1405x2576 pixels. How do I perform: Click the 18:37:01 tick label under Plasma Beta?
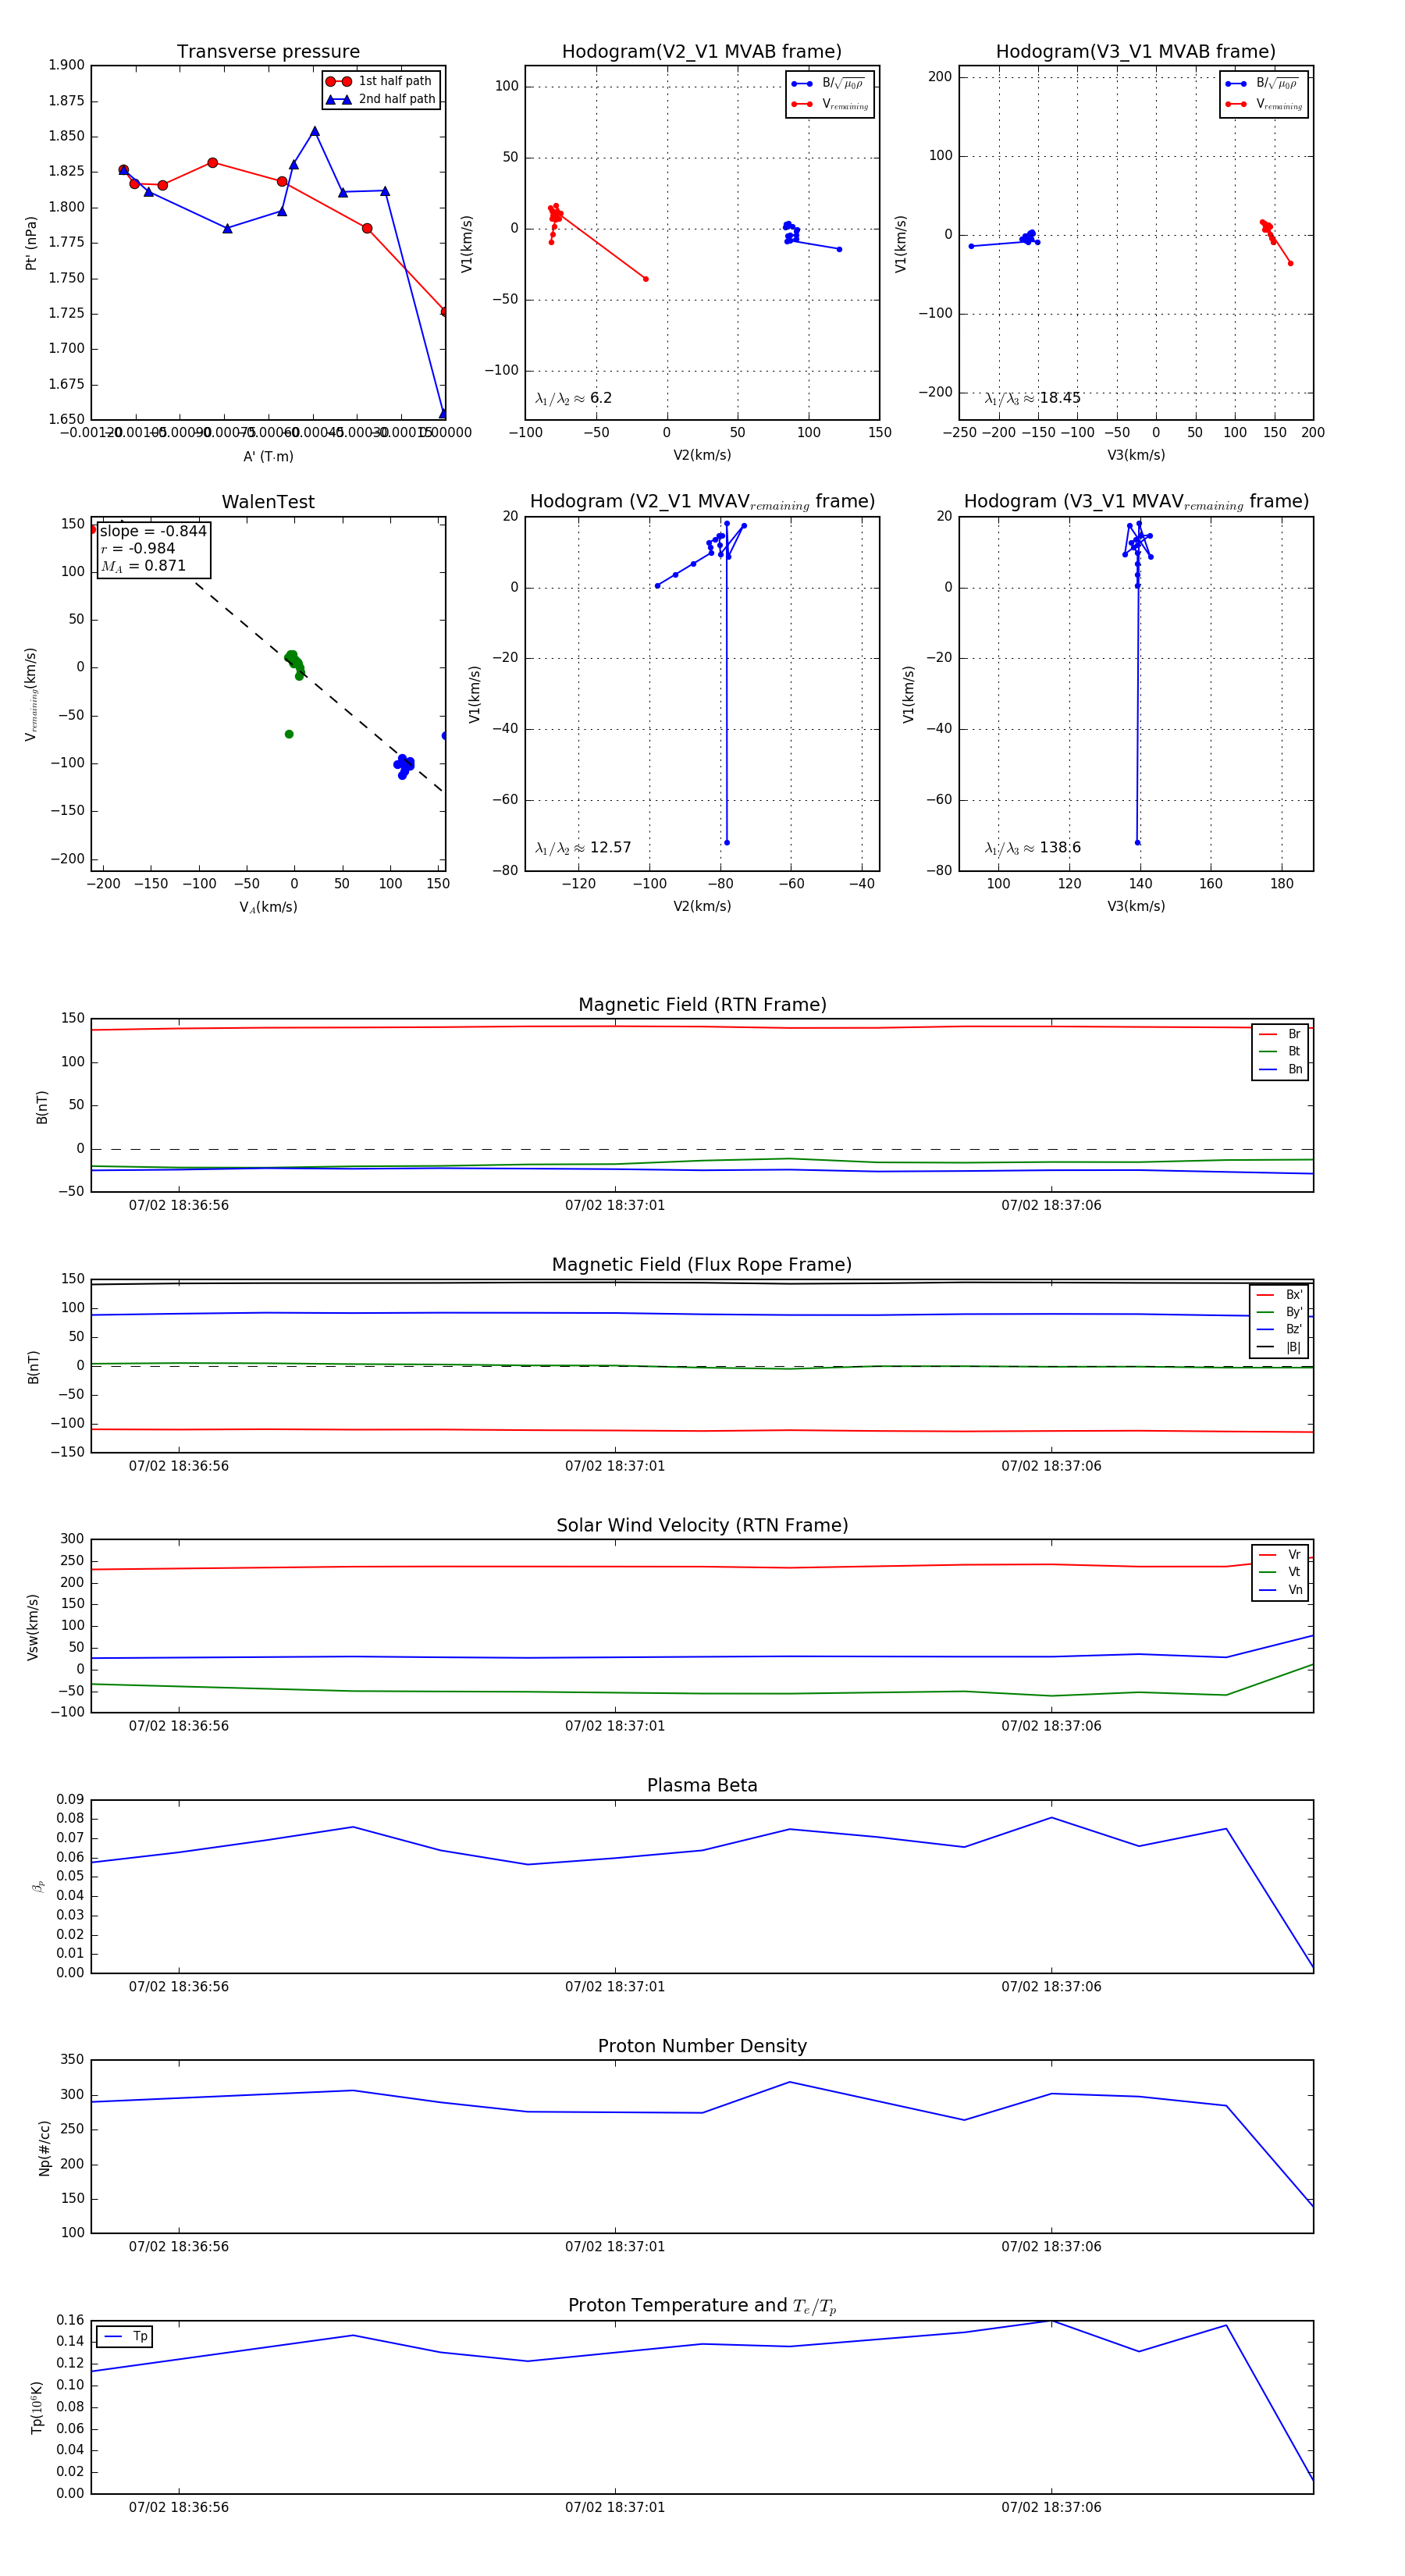615,1986
